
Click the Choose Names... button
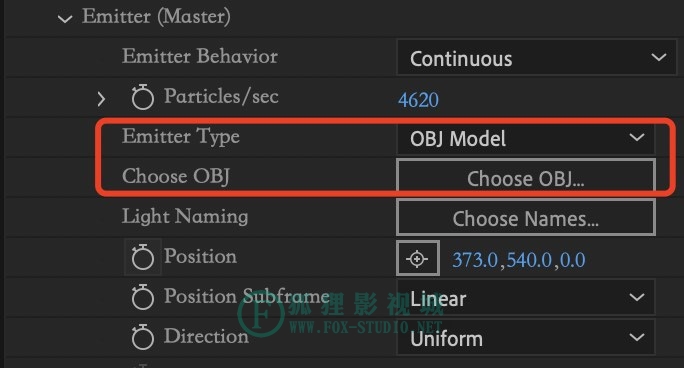tap(526, 218)
